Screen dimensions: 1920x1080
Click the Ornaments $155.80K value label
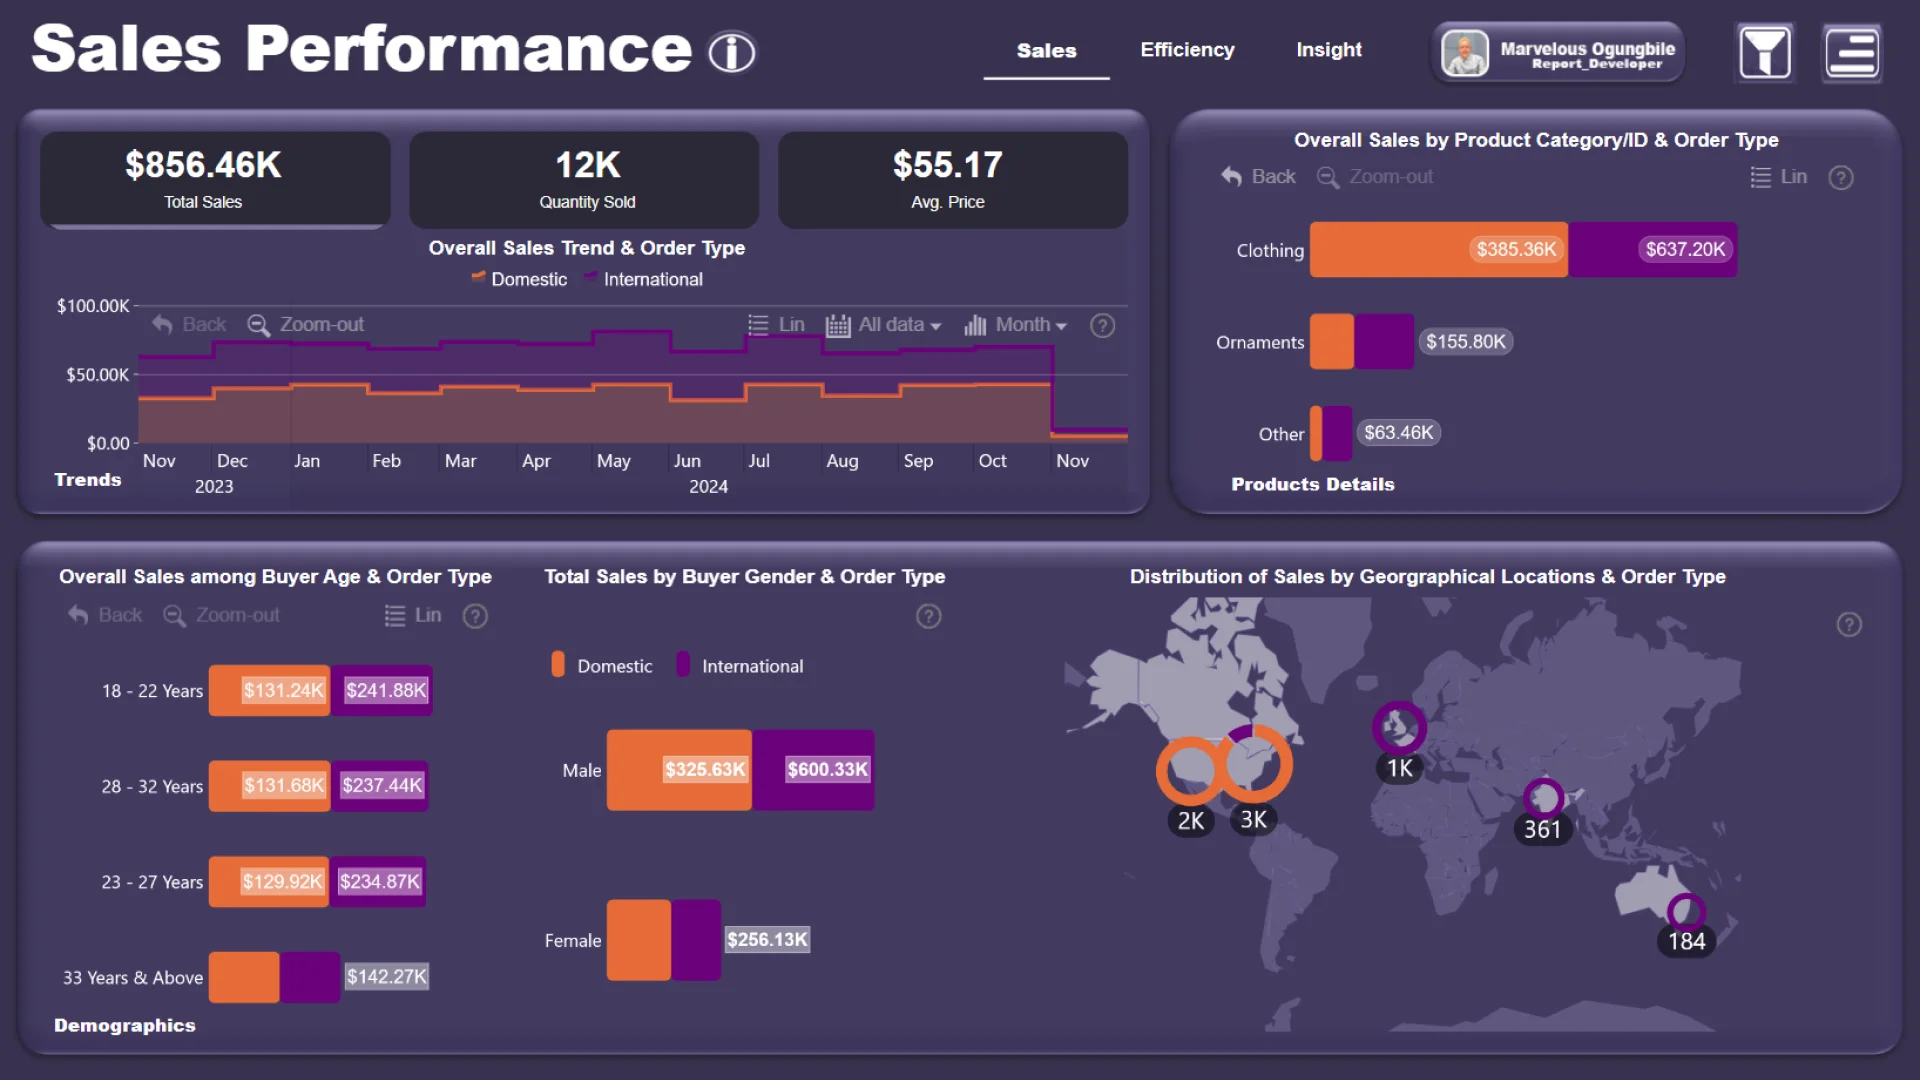pos(1465,342)
